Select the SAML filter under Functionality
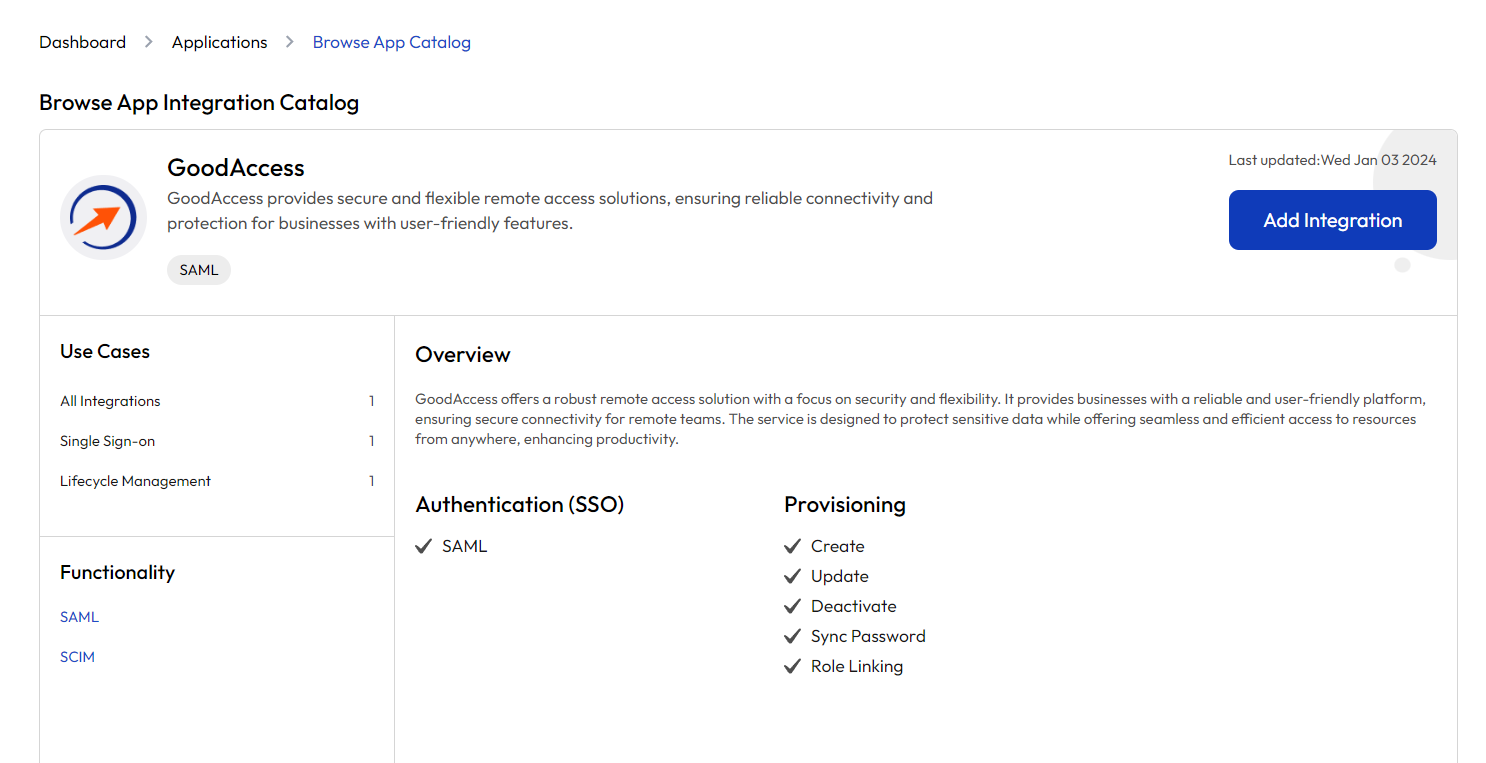The image size is (1486, 763). [79, 616]
